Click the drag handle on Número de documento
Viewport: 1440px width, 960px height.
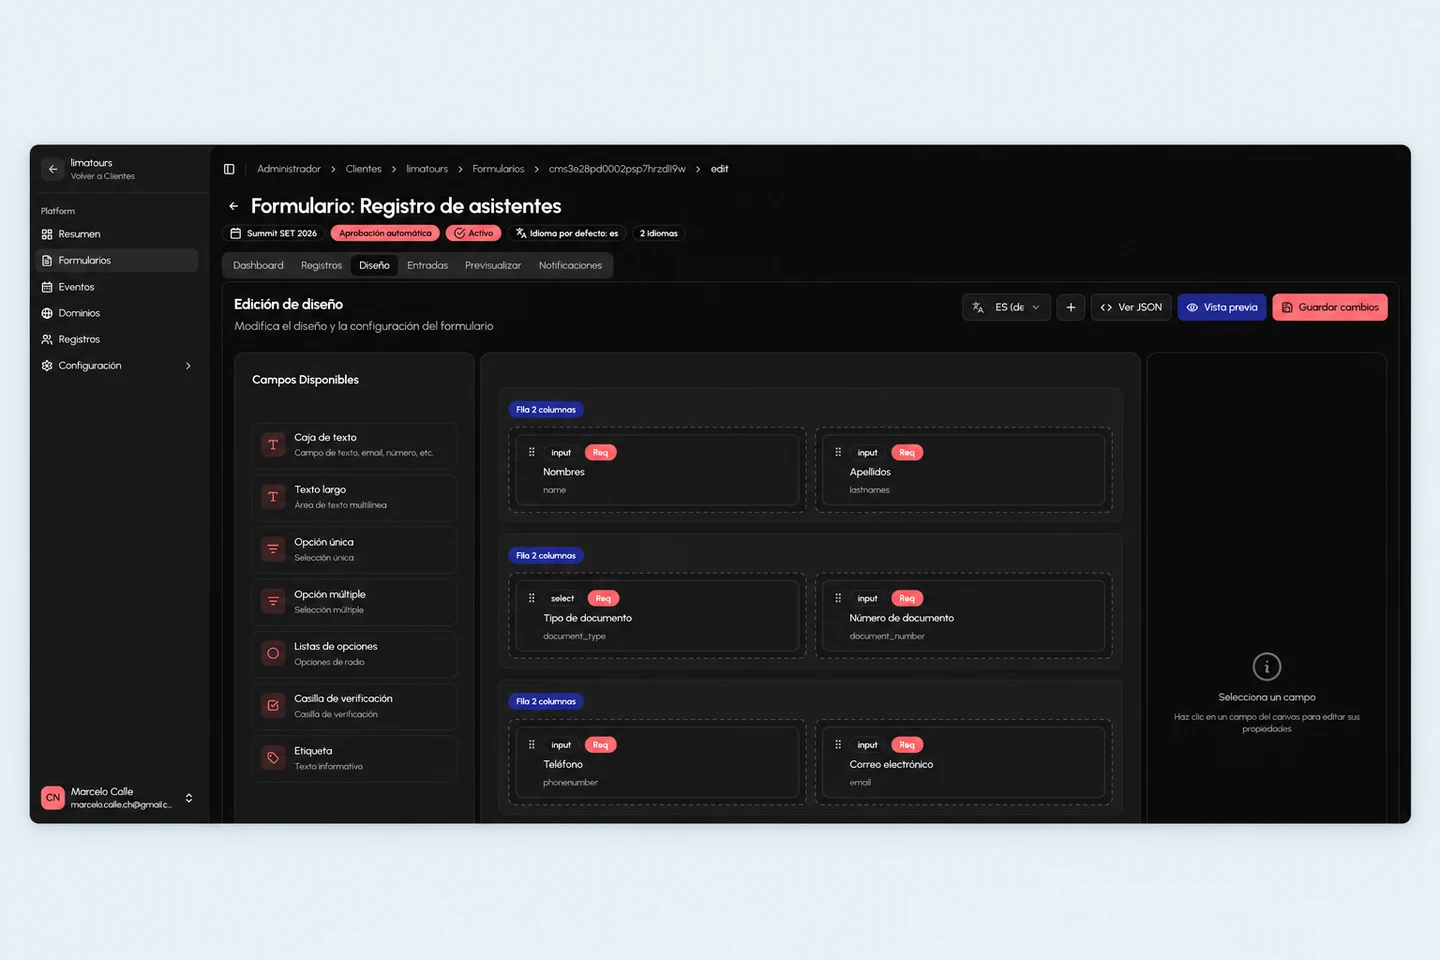[838, 598]
